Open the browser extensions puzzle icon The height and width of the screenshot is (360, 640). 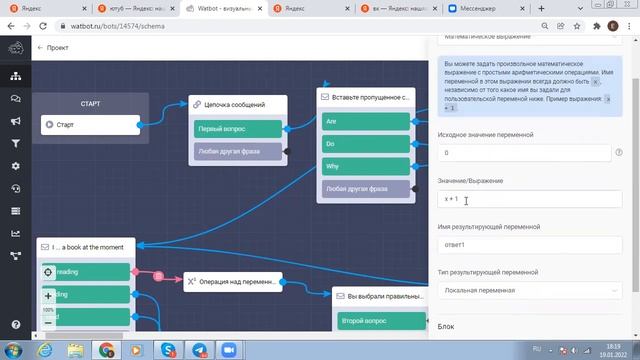[x=596, y=26]
